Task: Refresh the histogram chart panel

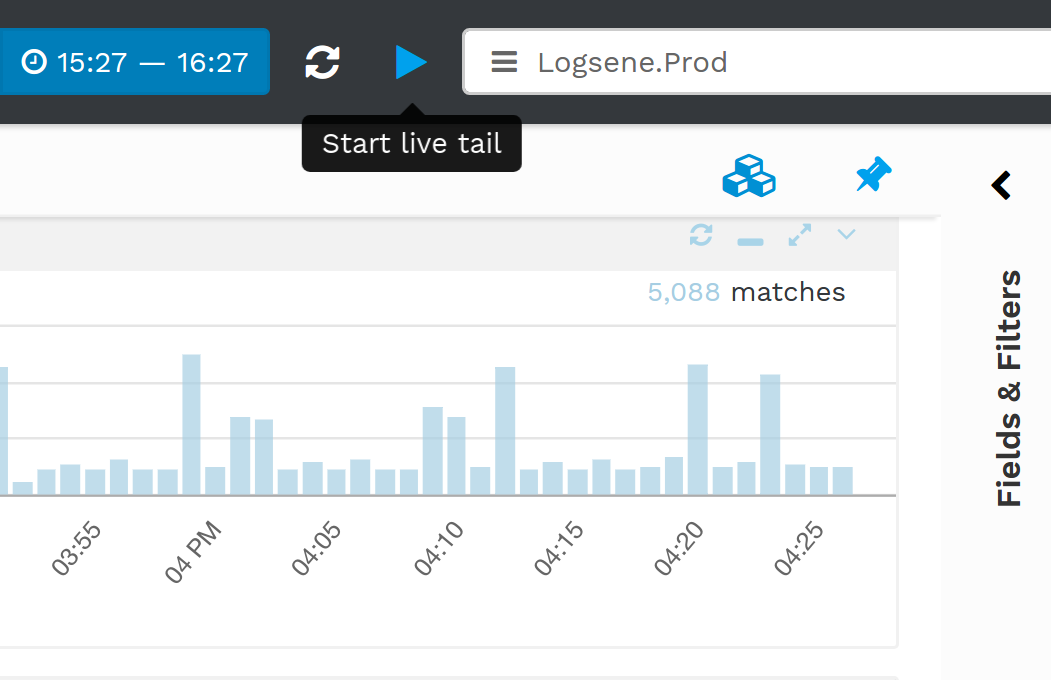Action: click(701, 235)
